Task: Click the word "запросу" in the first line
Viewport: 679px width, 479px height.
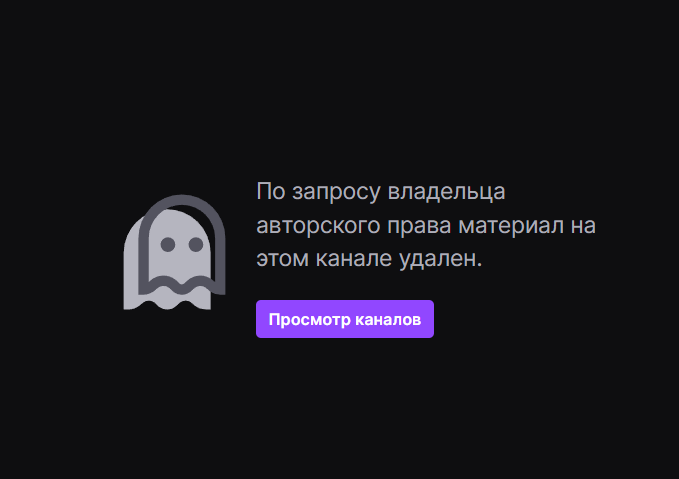Action: [336, 193]
